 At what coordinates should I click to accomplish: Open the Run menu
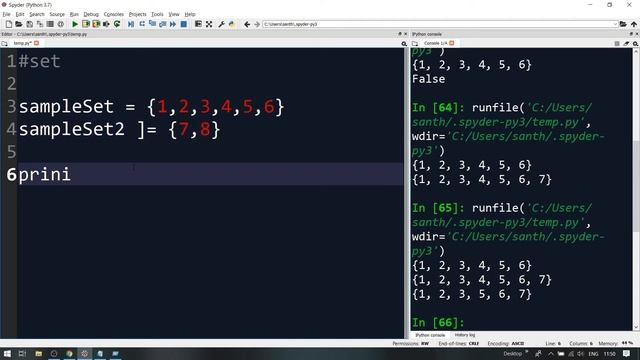click(74, 14)
